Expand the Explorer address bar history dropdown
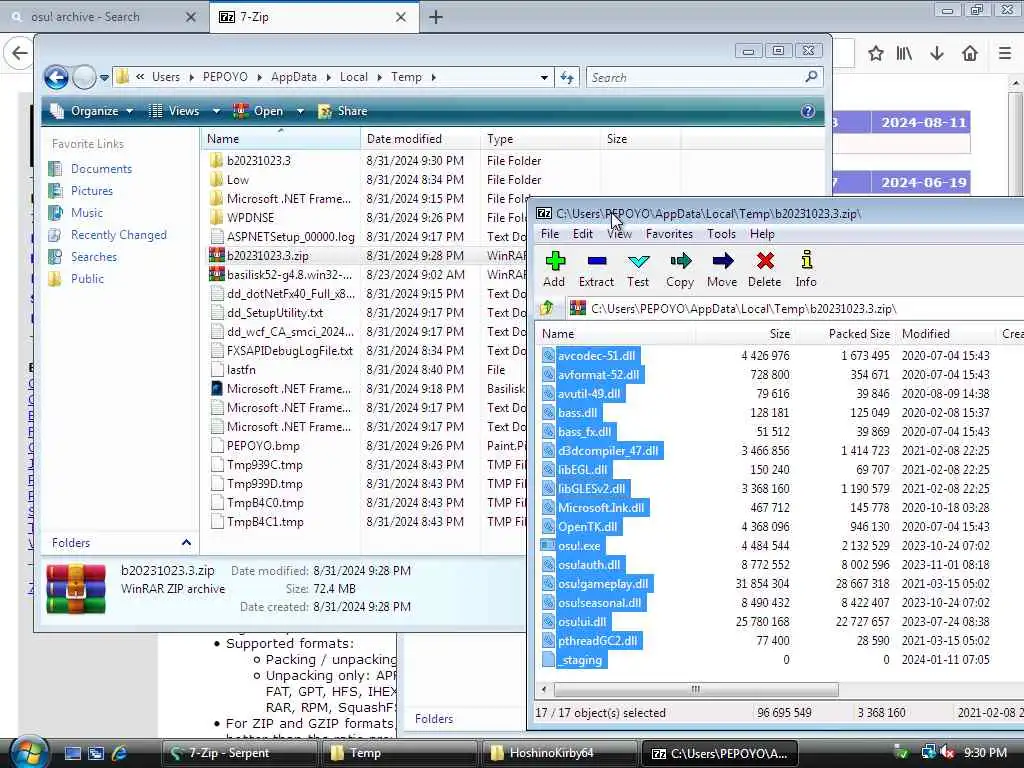 (544, 78)
